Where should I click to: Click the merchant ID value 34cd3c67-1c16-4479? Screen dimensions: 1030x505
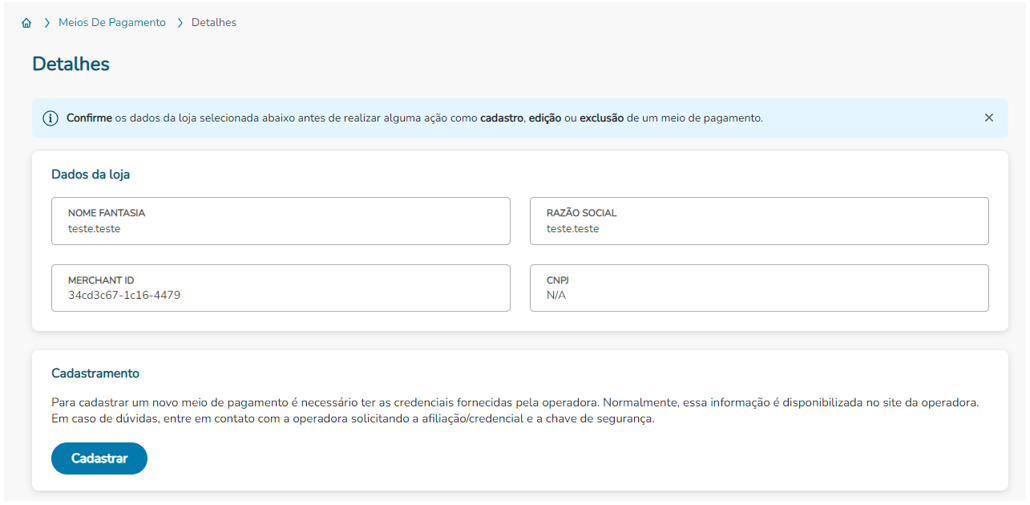tap(124, 296)
